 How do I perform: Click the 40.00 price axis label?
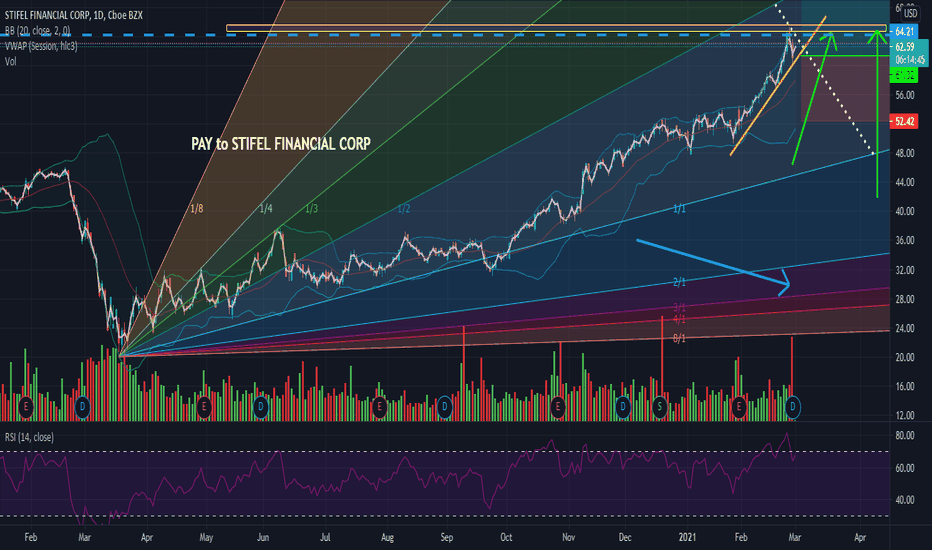(x=905, y=212)
